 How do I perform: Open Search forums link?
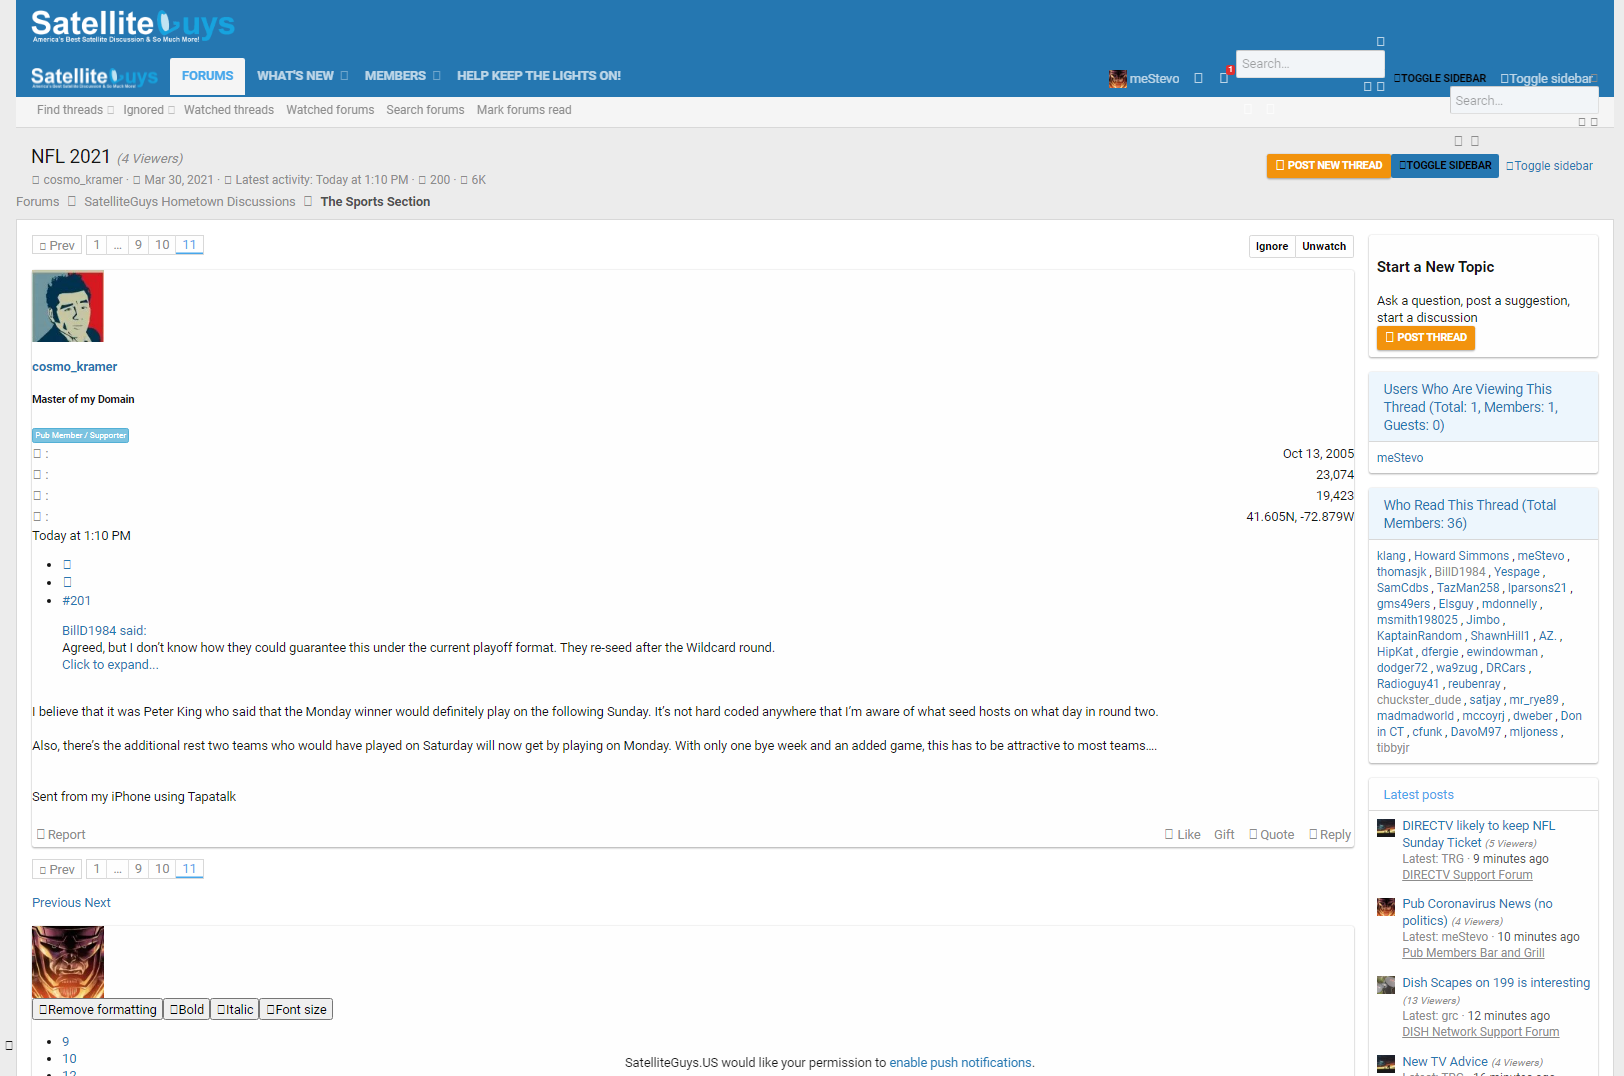(x=425, y=110)
